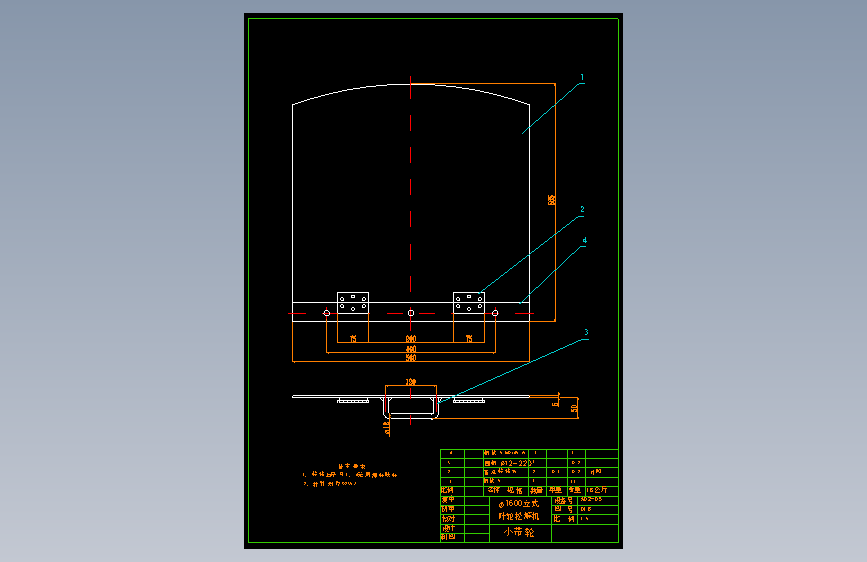The width and height of the screenshot is (867, 562).
Task: Click the left bolt hole circle
Action: click(x=327, y=313)
